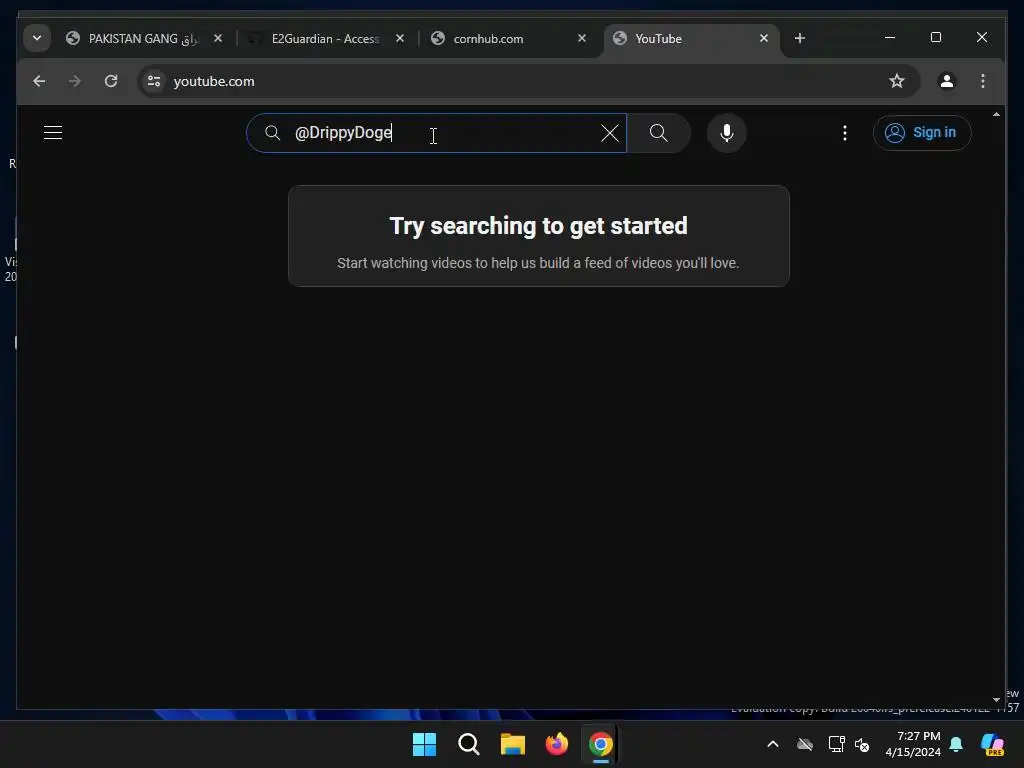The image size is (1024, 768).
Task: Close the E2Guardian tab
Action: point(400,39)
